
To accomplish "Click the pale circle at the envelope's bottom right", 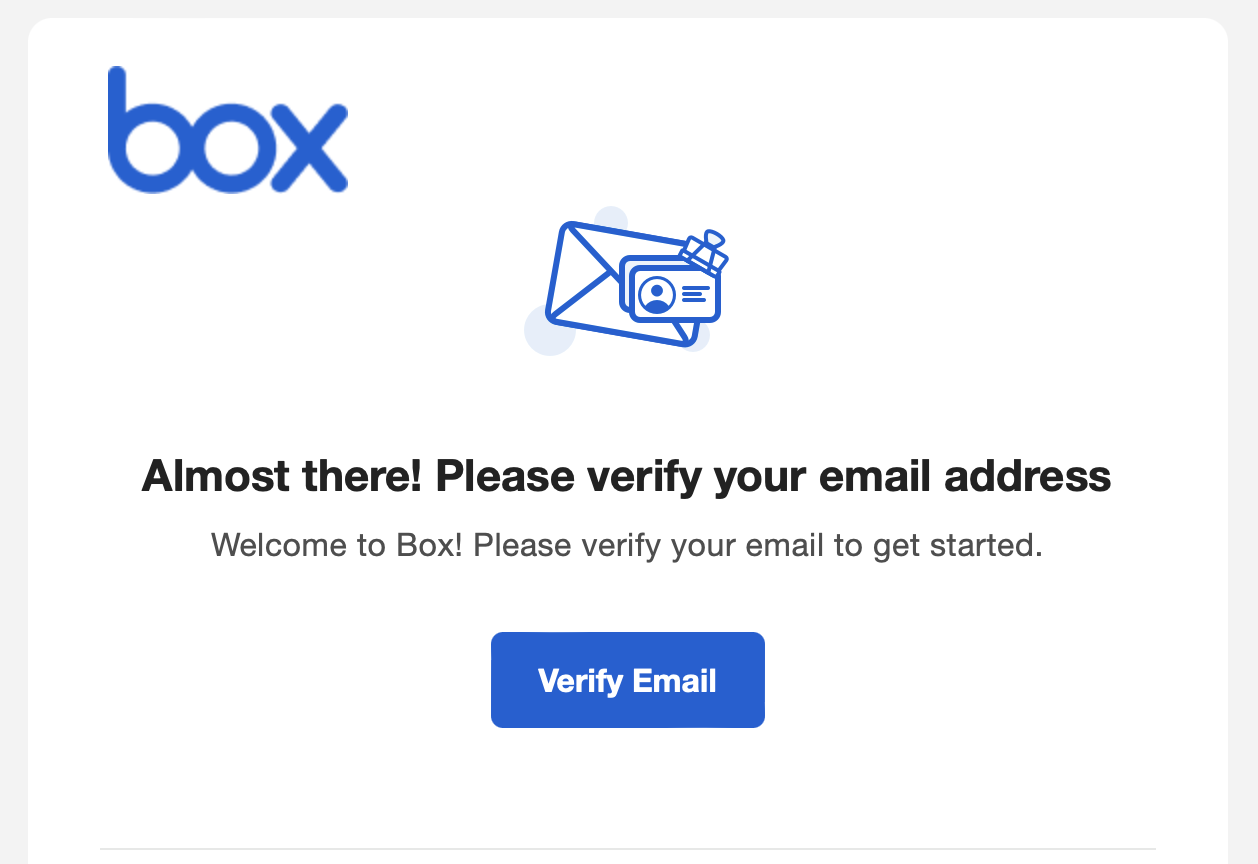I will [697, 338].
